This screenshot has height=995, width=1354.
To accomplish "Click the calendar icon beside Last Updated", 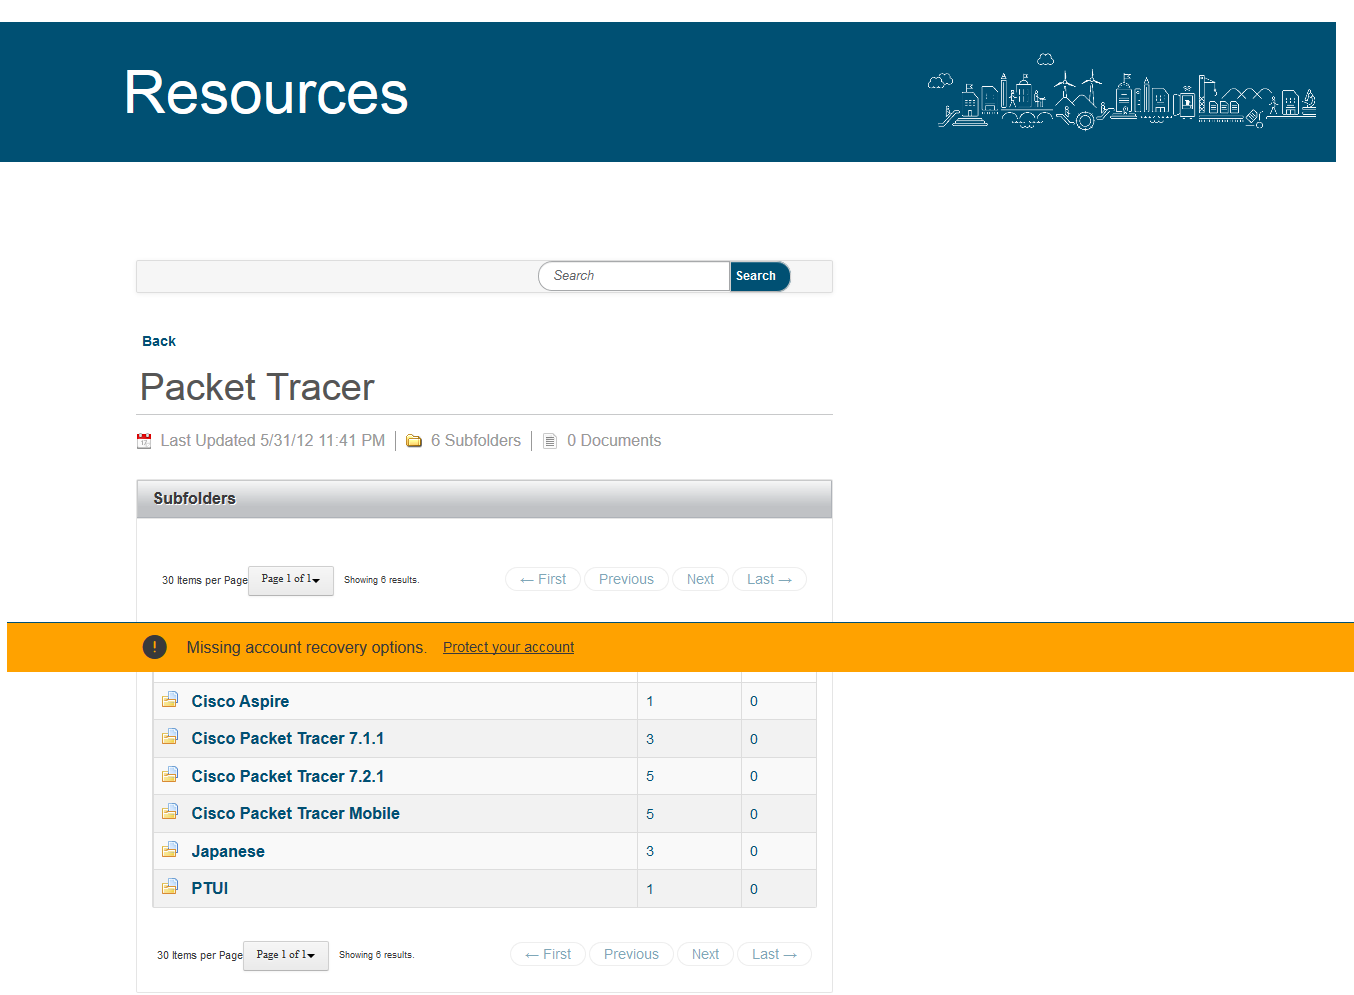I will tap(144, 441).
